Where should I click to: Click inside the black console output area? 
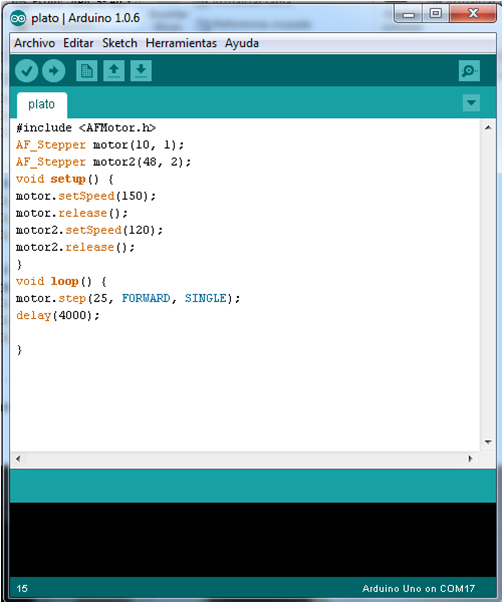(253, 539)
